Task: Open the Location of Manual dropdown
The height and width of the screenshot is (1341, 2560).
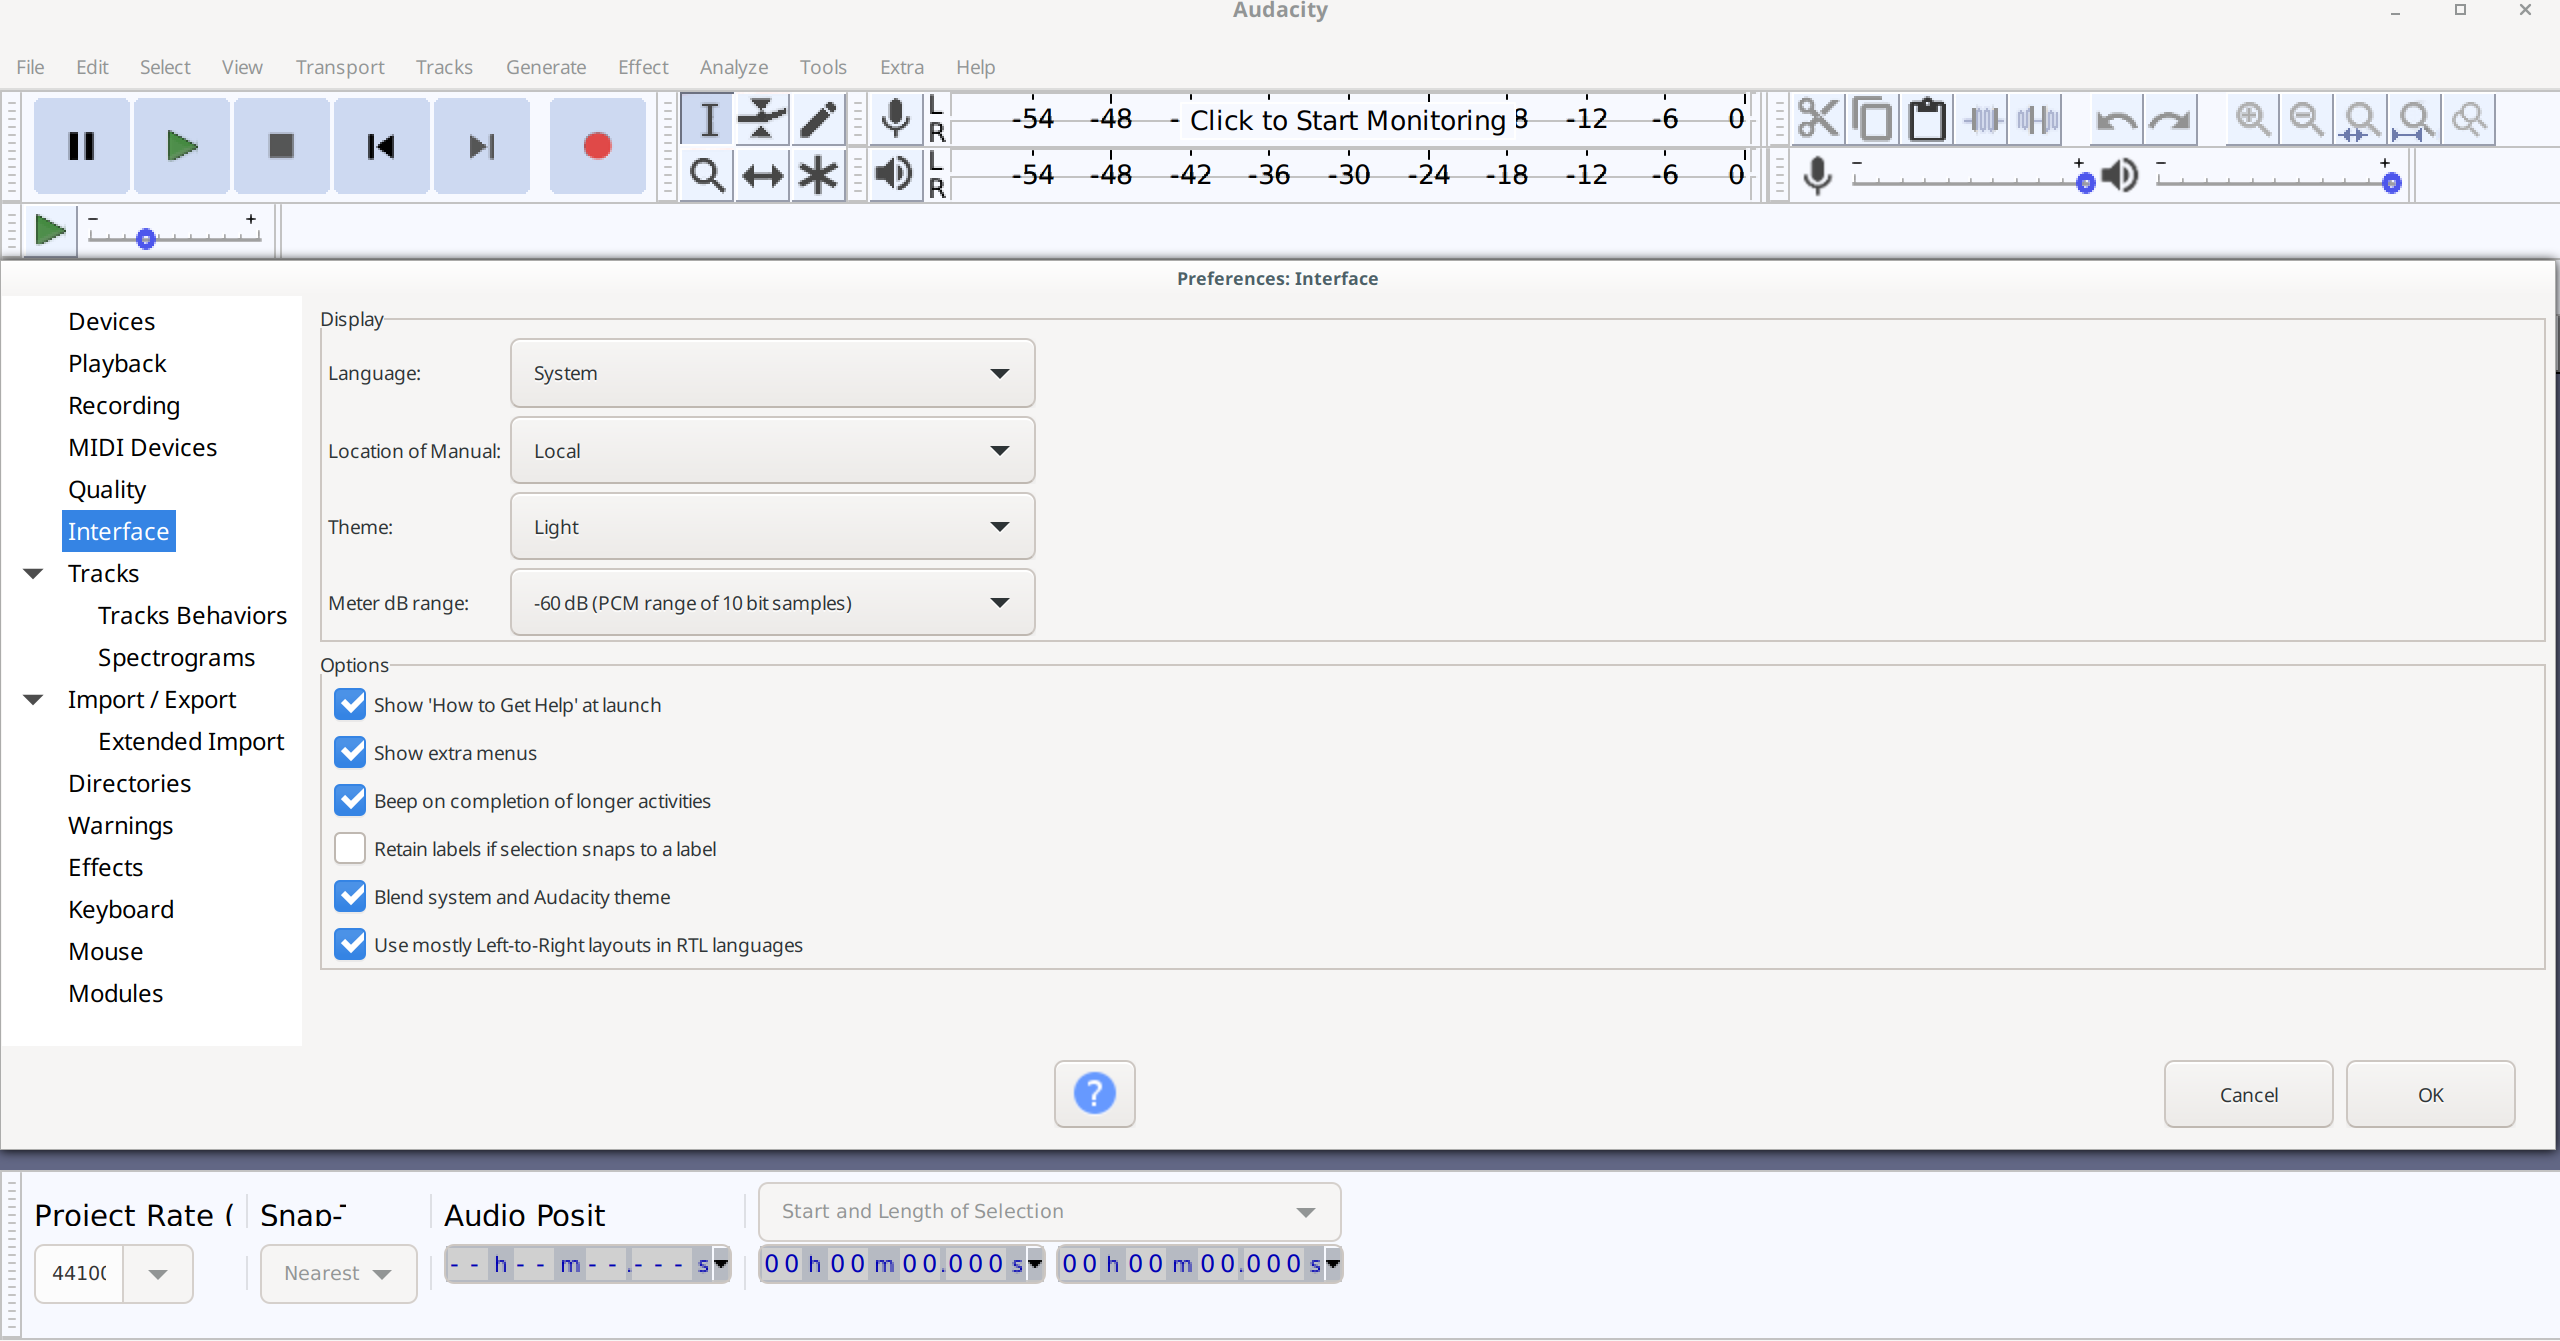Action: point(772,450)
